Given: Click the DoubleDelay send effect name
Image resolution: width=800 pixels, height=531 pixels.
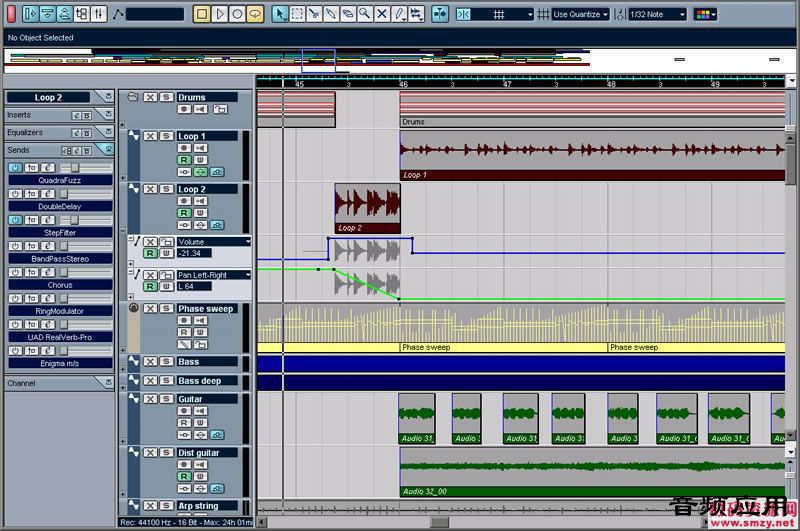Looking at the screenshot, I should [x=60, y=206].
